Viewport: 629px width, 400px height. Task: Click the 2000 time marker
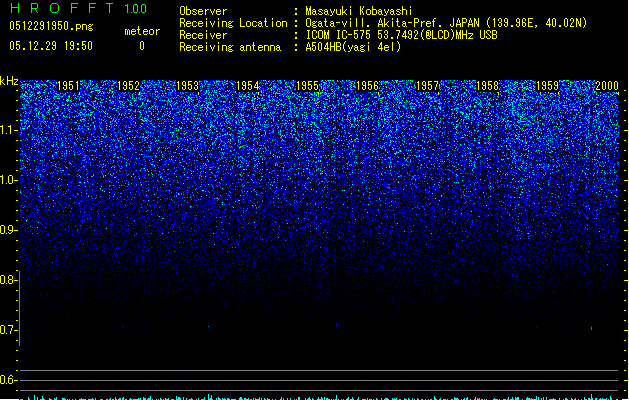(607, 86)
